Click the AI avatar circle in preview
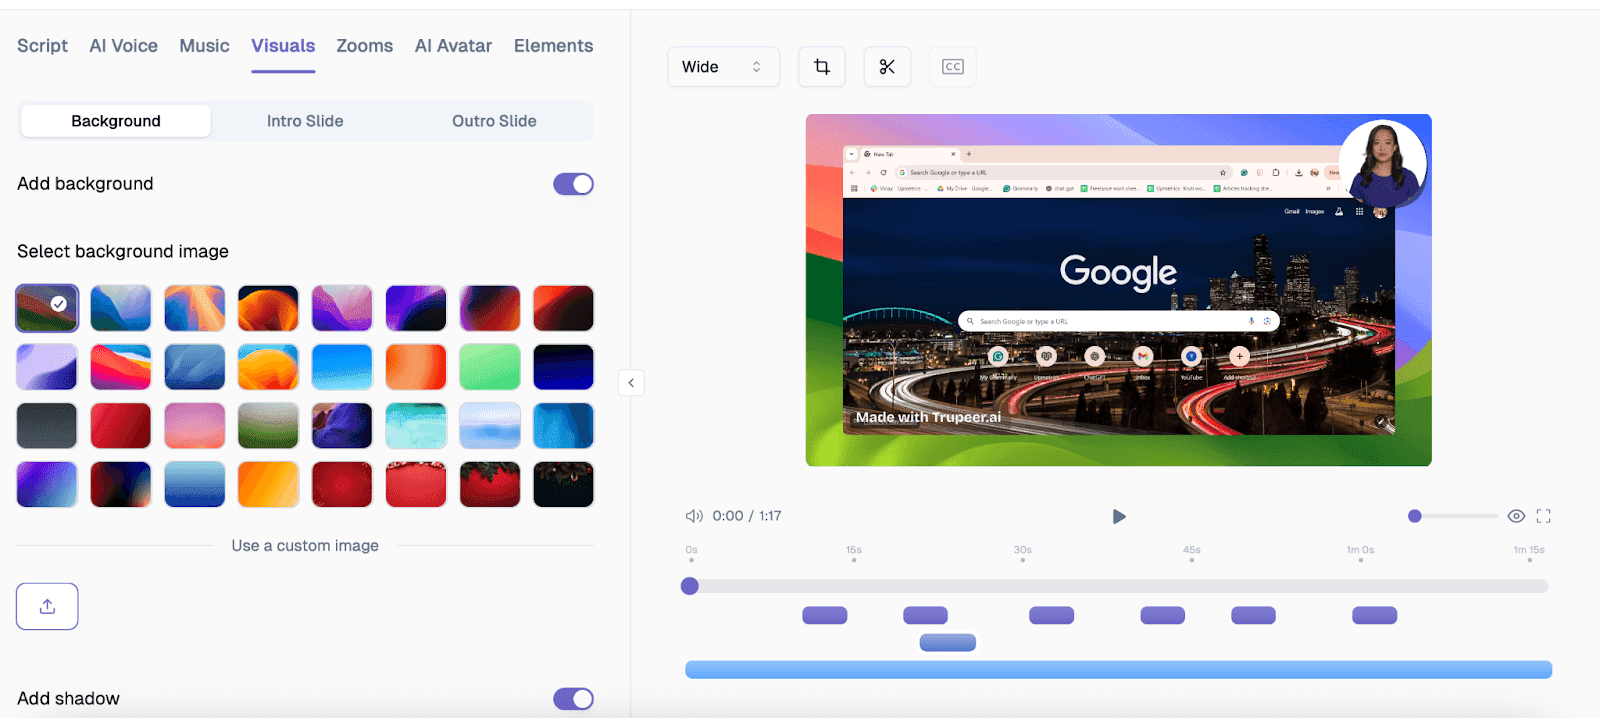The height and width of the screenshot is (718, 1600). click(x=1383, y=164)
